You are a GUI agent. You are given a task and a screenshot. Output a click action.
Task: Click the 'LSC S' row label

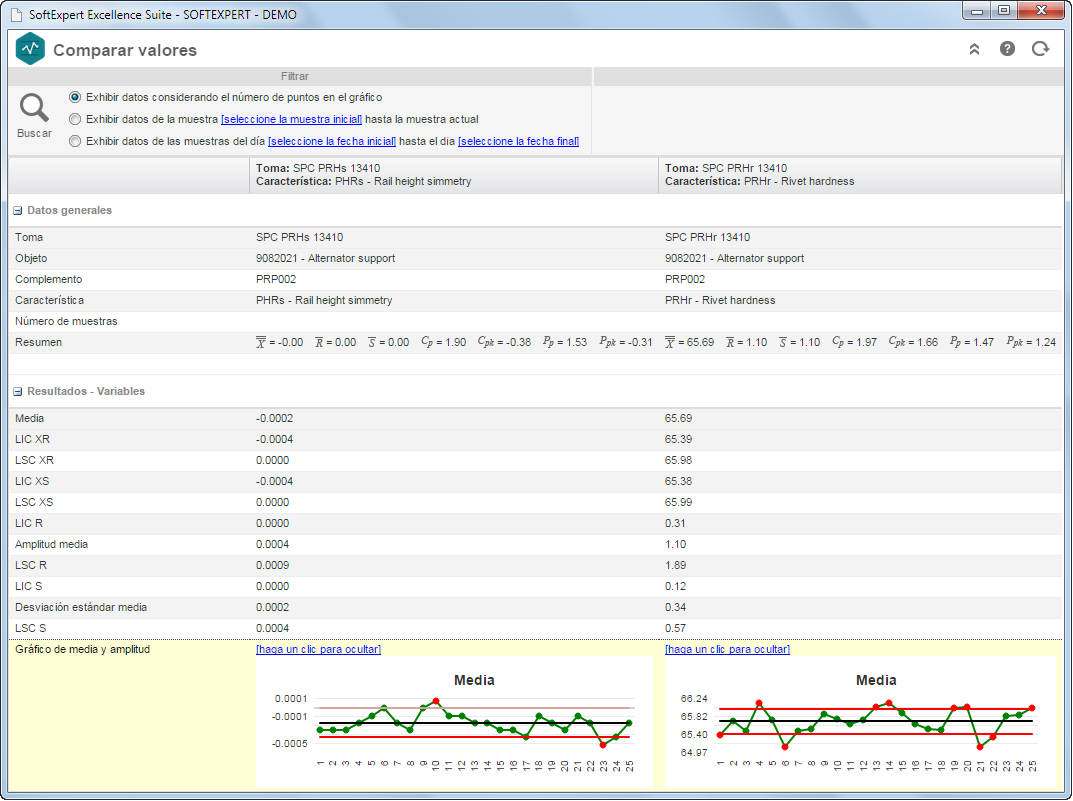click(31, 629)
